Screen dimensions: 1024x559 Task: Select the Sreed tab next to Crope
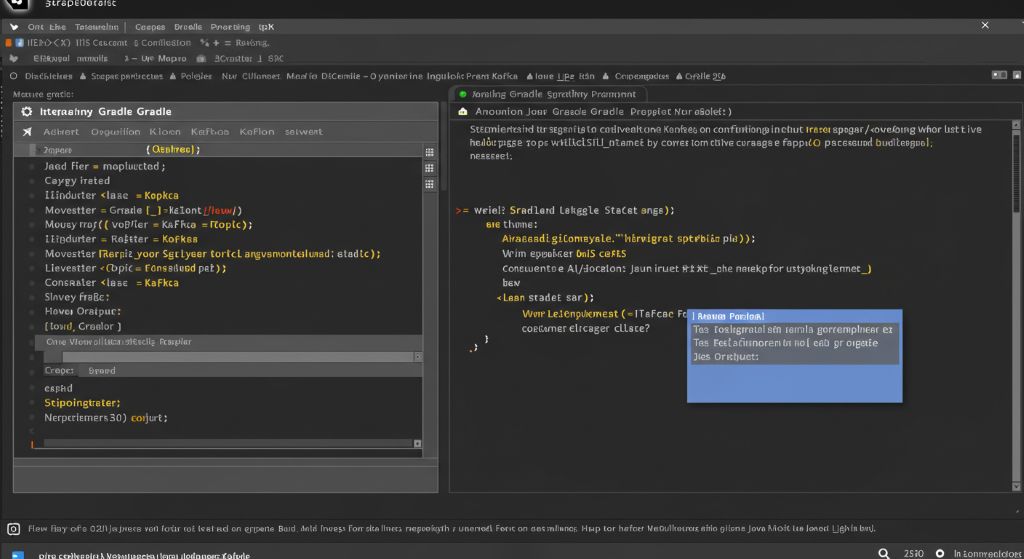[102, 371]
